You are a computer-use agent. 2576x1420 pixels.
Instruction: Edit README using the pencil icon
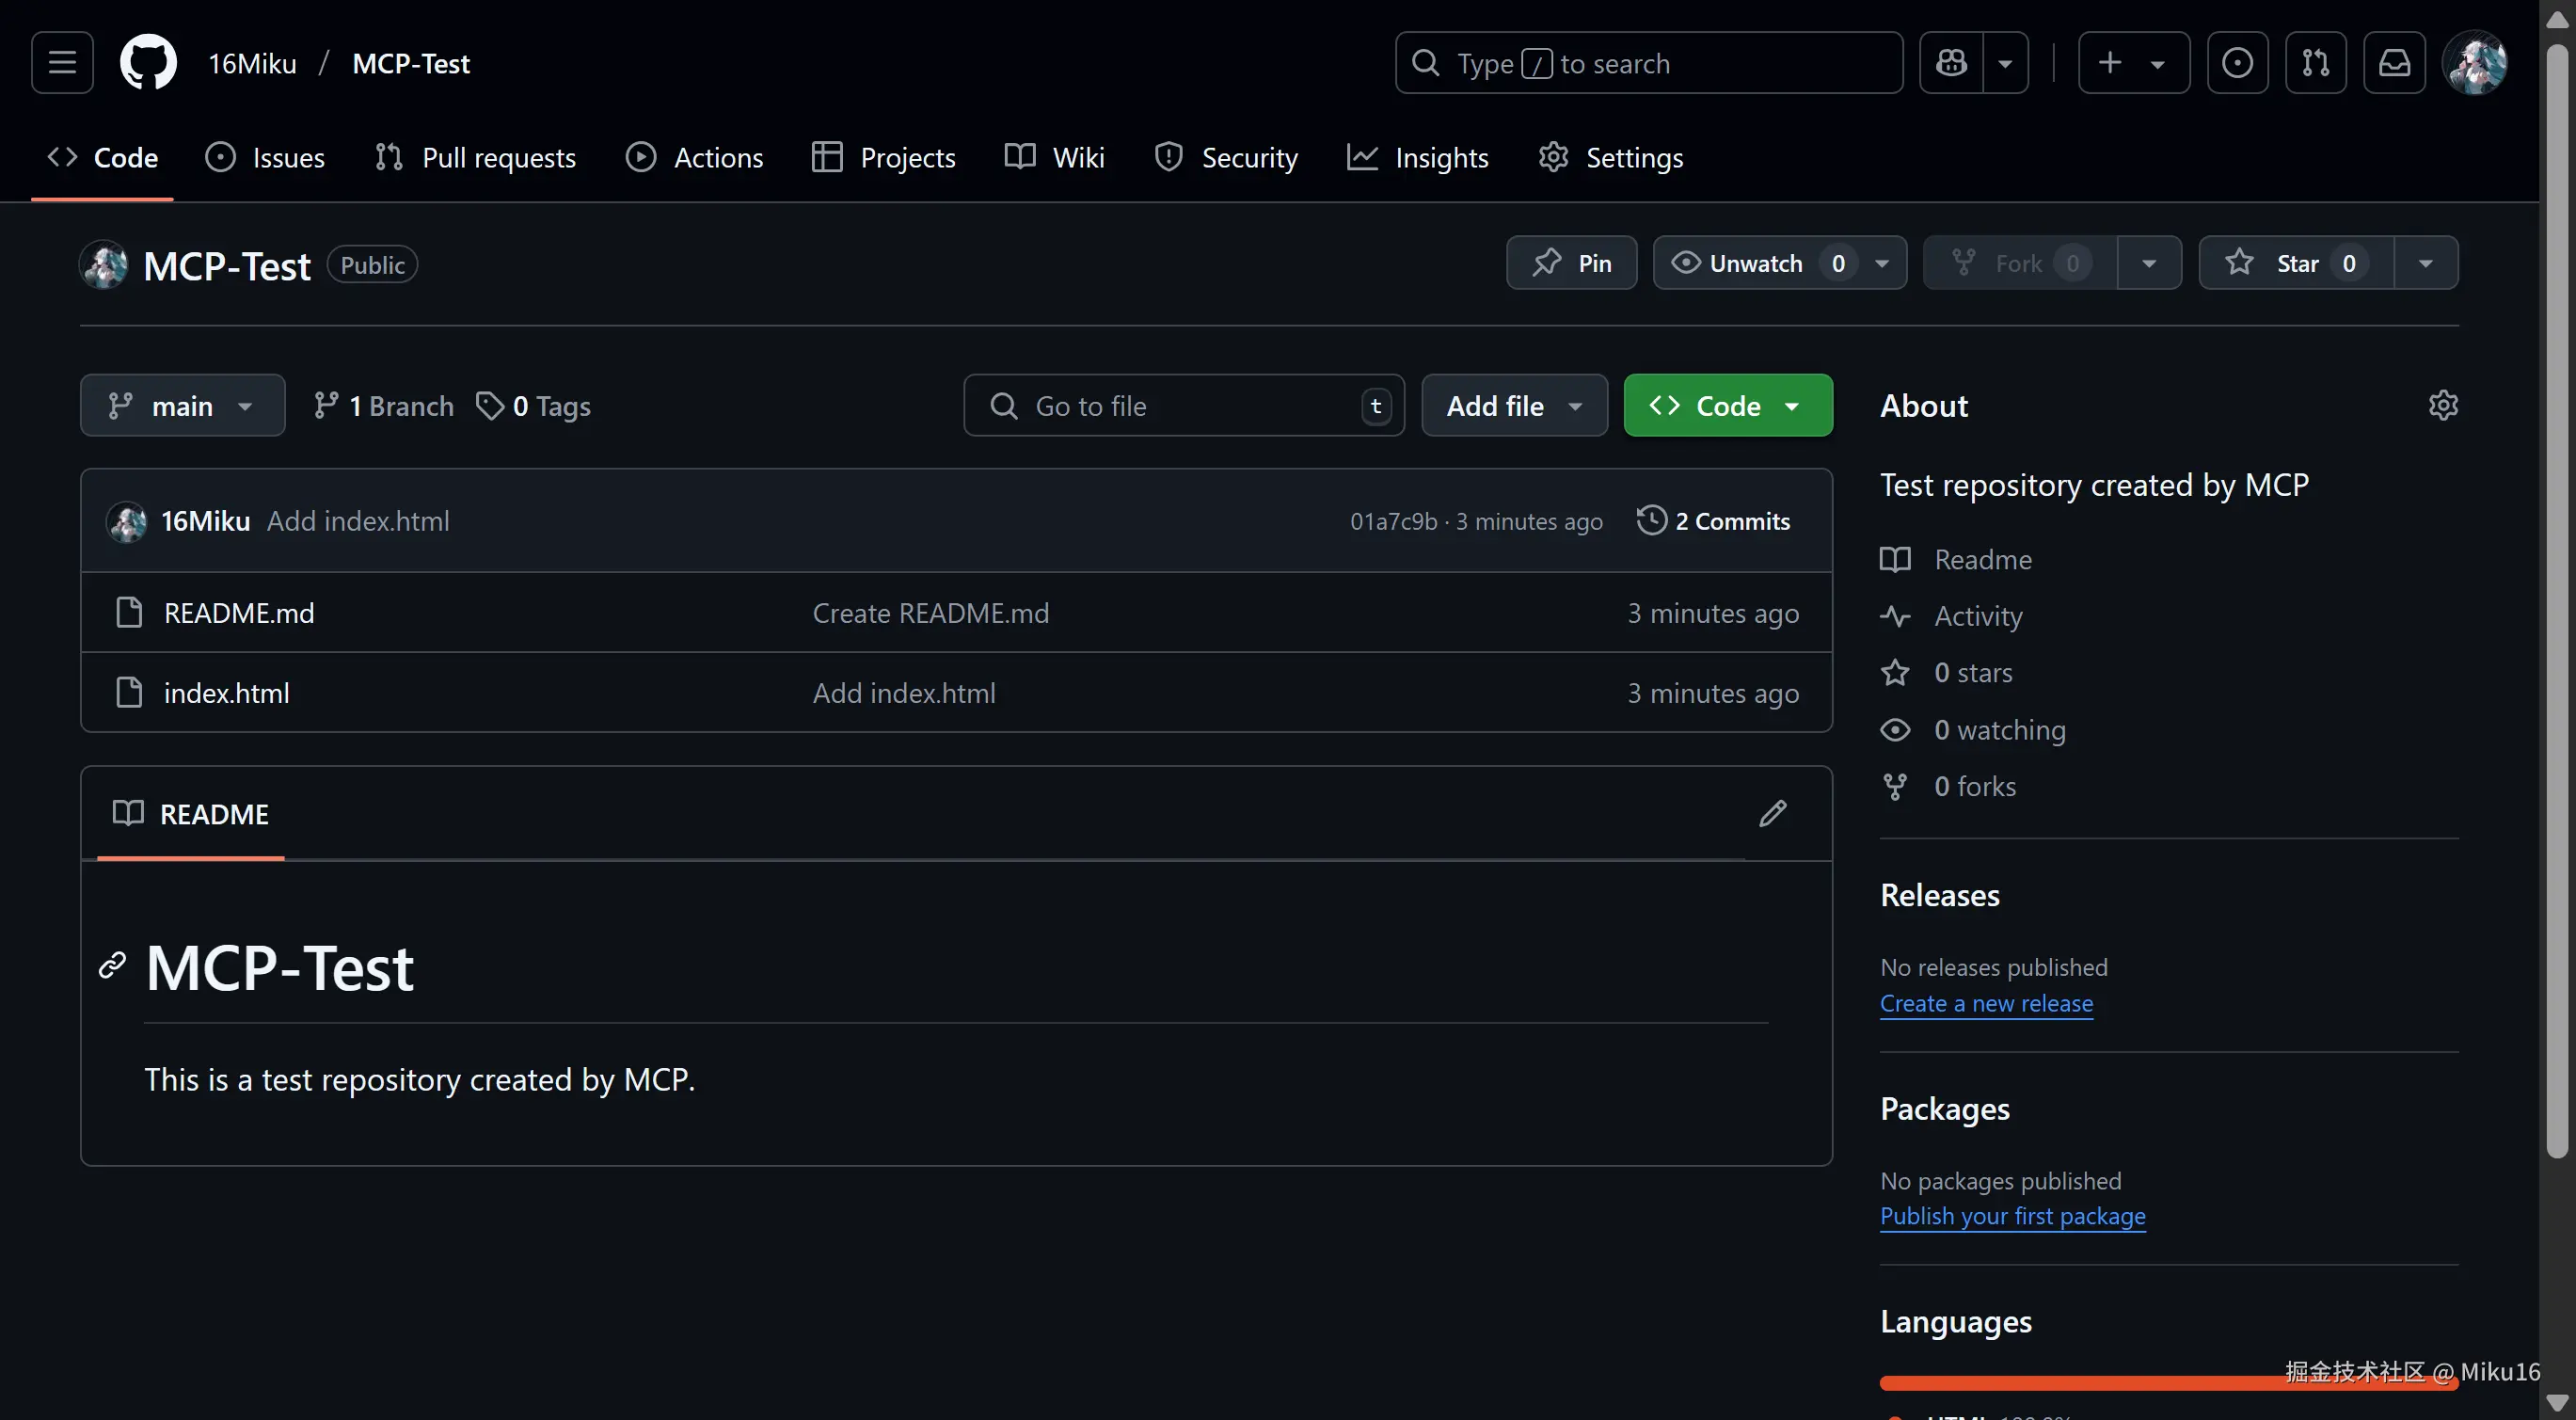click(1773, 813)
